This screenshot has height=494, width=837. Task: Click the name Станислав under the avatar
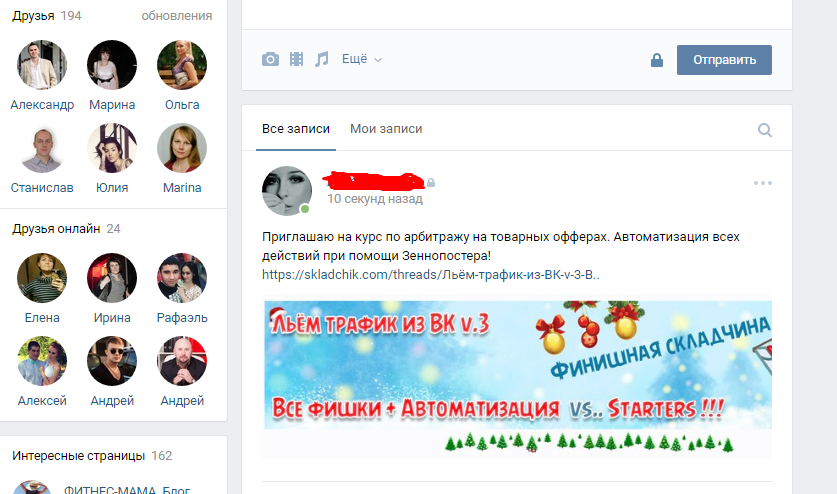[x=42, y=187]
